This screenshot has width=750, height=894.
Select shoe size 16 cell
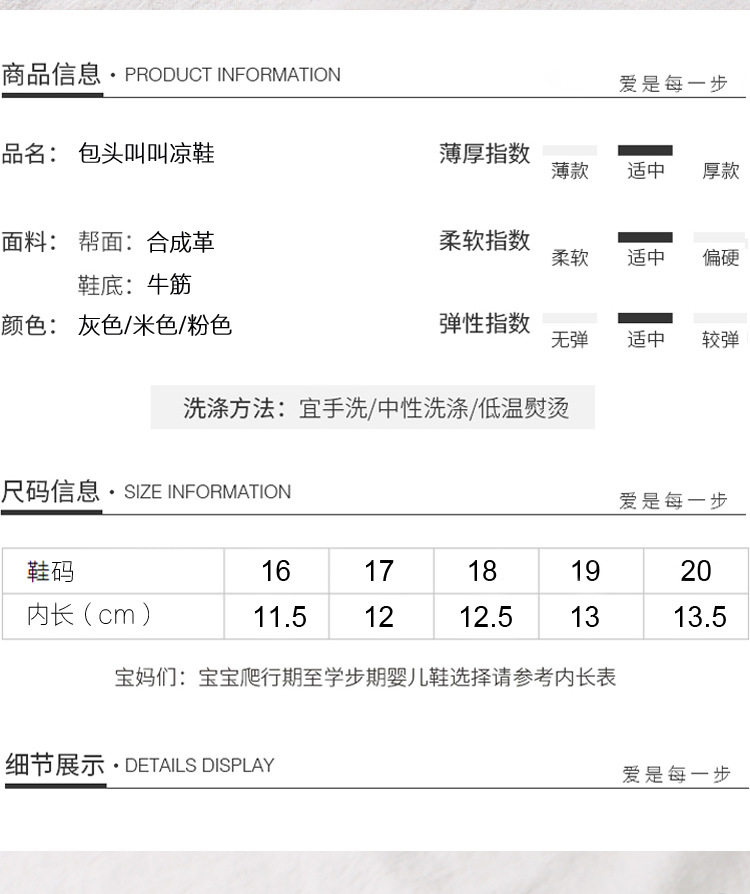[277, 571]
